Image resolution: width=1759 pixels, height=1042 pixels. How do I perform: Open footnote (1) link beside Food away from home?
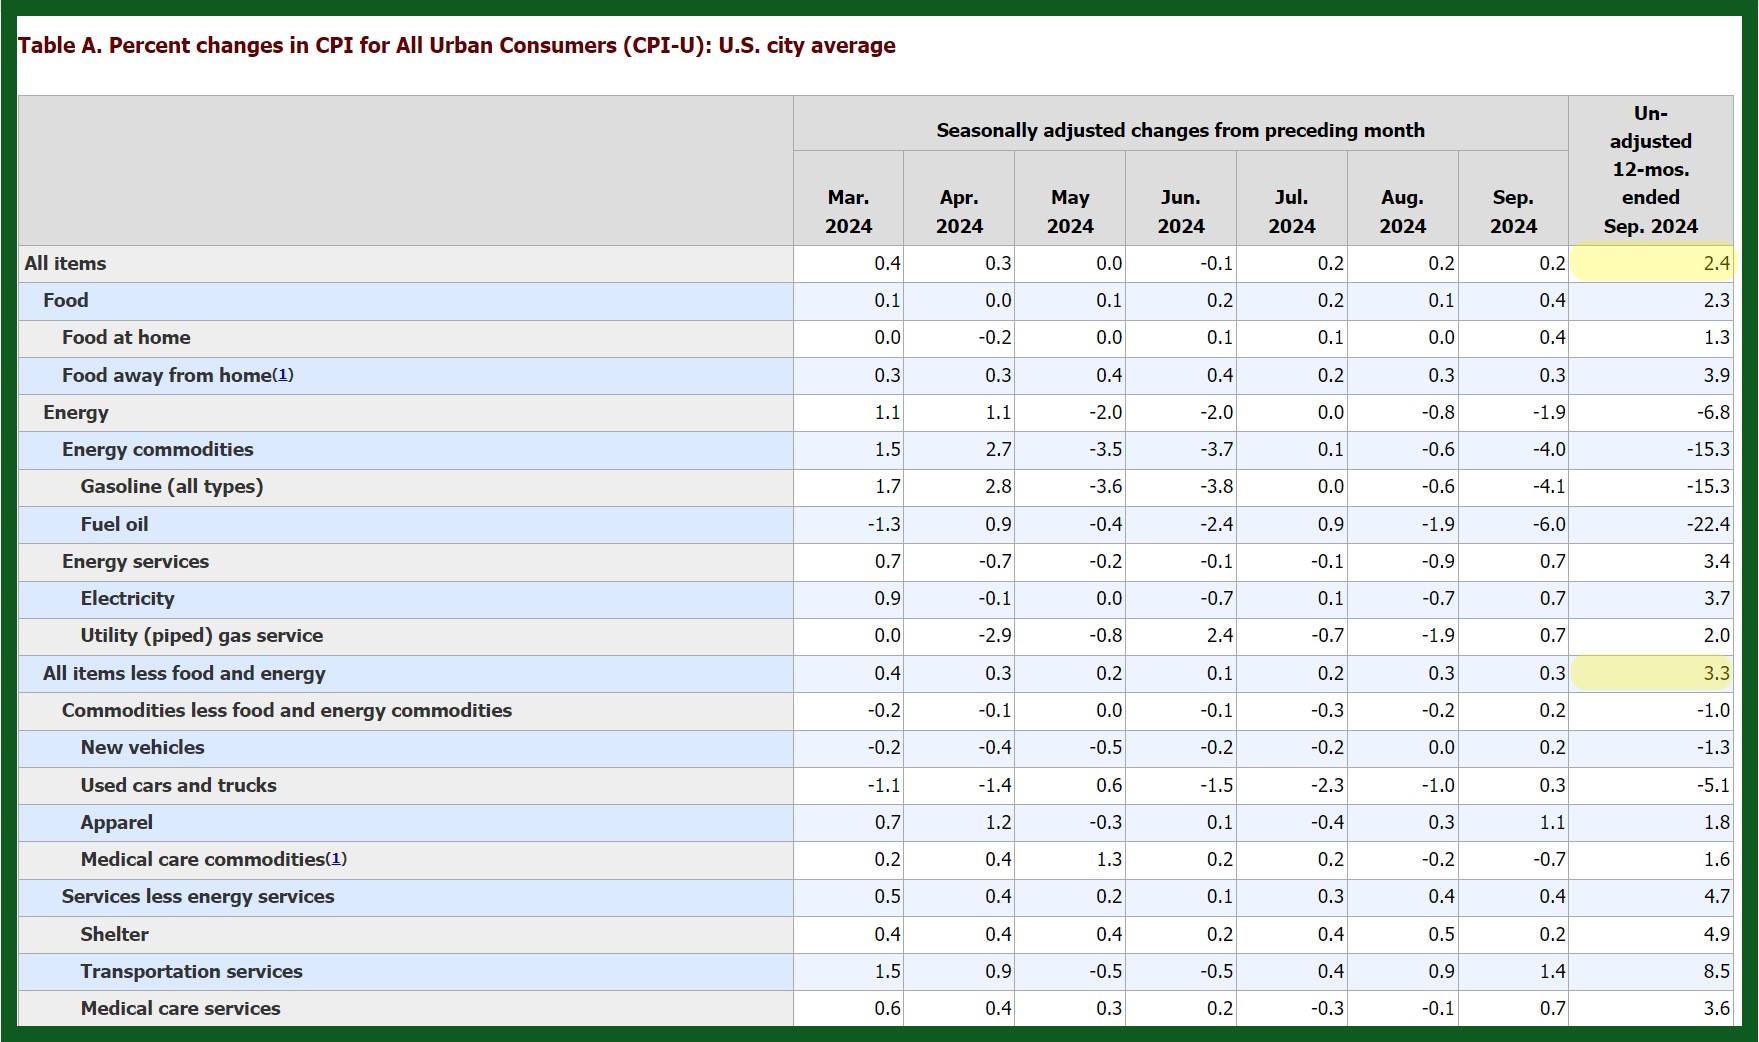click(283, 375)
